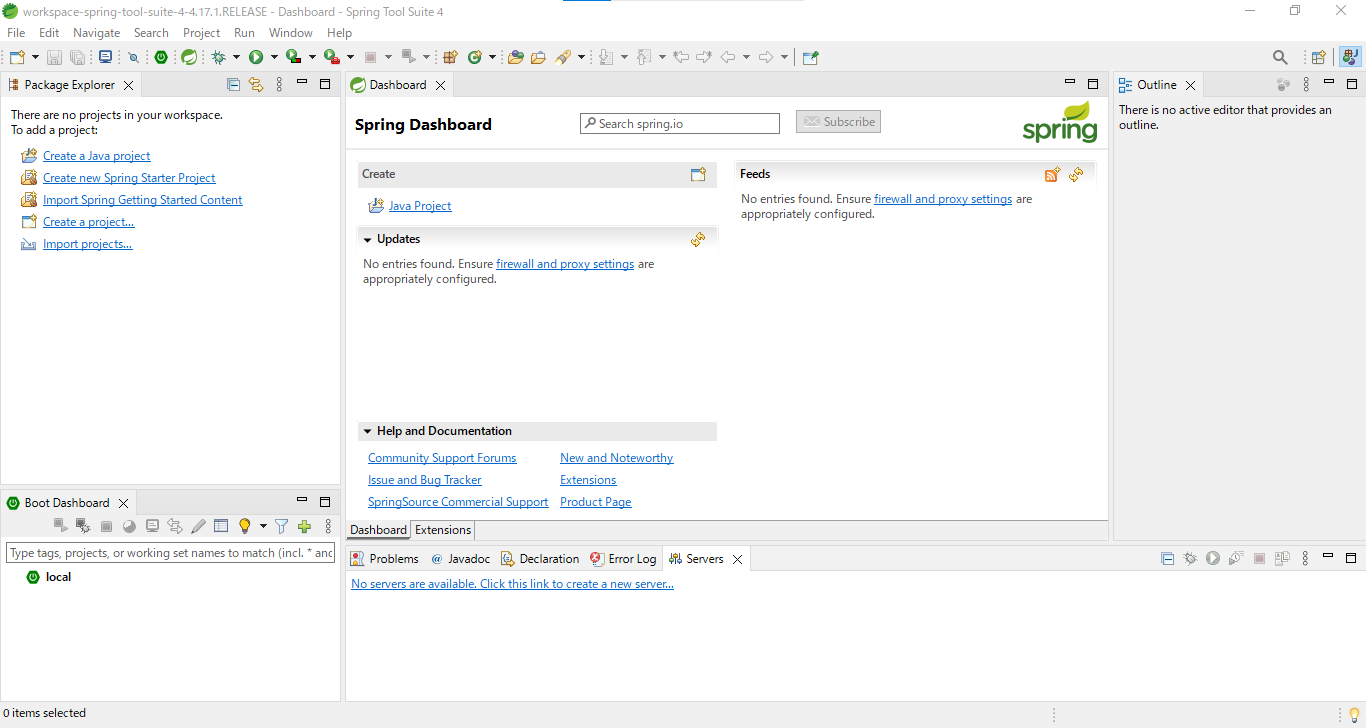Image resolution: width=1366 pixels, height=728 pixels.
Task: Click the Create a Java project link
Action: tap(97, 156)
